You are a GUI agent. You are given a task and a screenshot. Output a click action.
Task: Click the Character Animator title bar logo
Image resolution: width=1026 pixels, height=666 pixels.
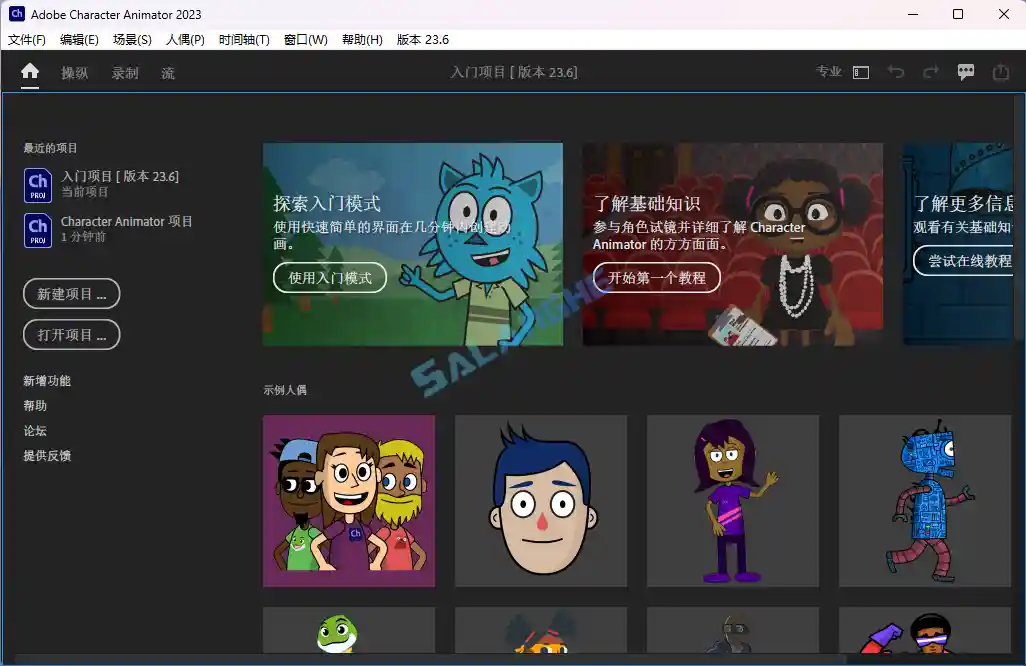[17, 14]
